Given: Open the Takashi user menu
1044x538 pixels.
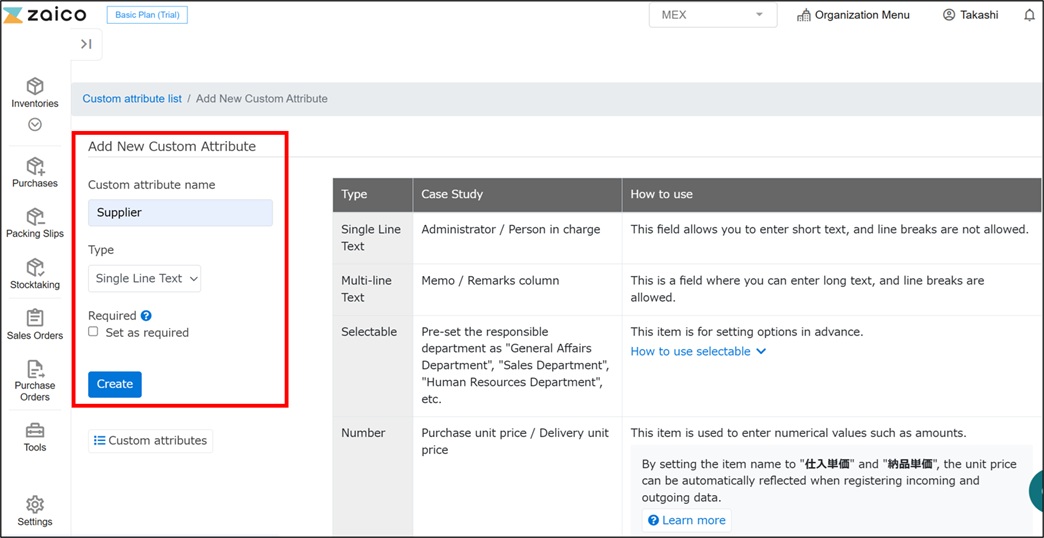Looking at the screenshot, I should (970, 15).
